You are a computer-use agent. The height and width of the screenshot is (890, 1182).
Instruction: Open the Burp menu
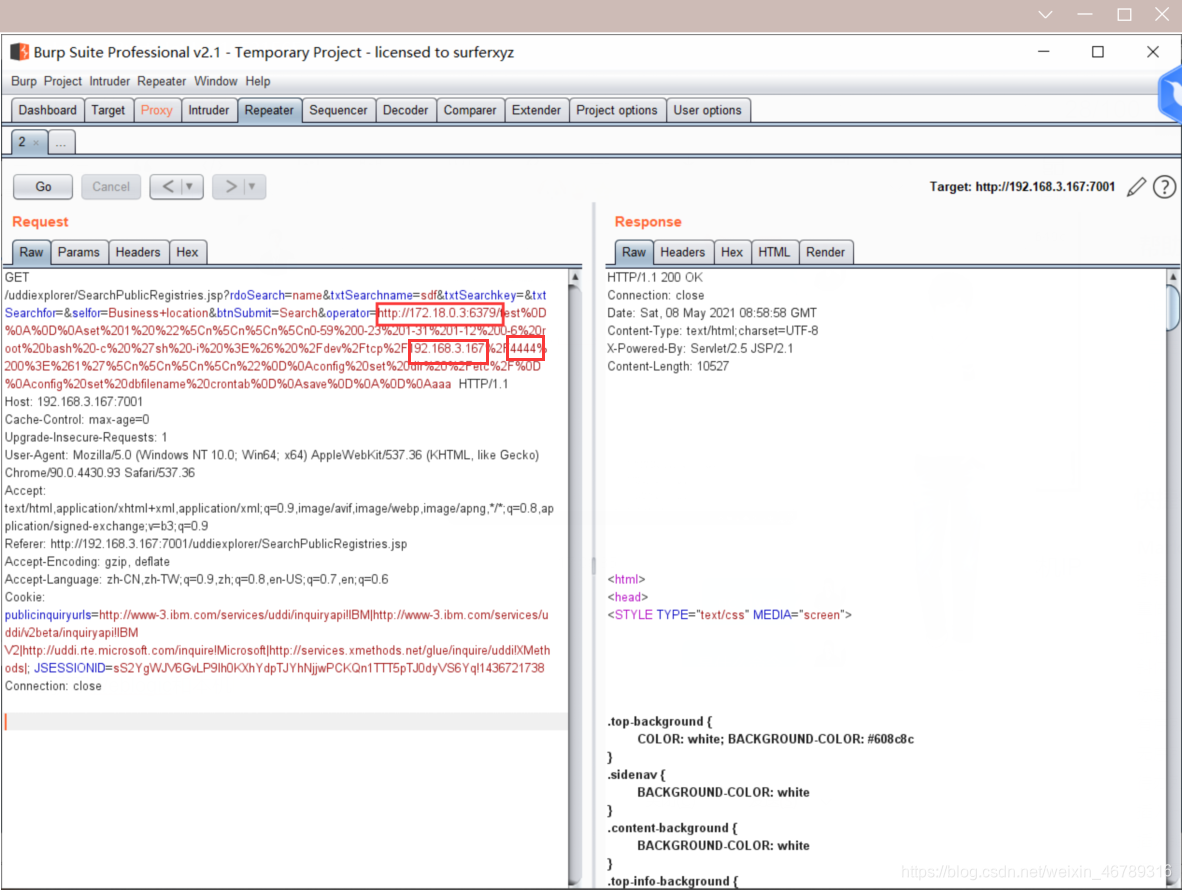pyautogui.click(x=23, y=81)
